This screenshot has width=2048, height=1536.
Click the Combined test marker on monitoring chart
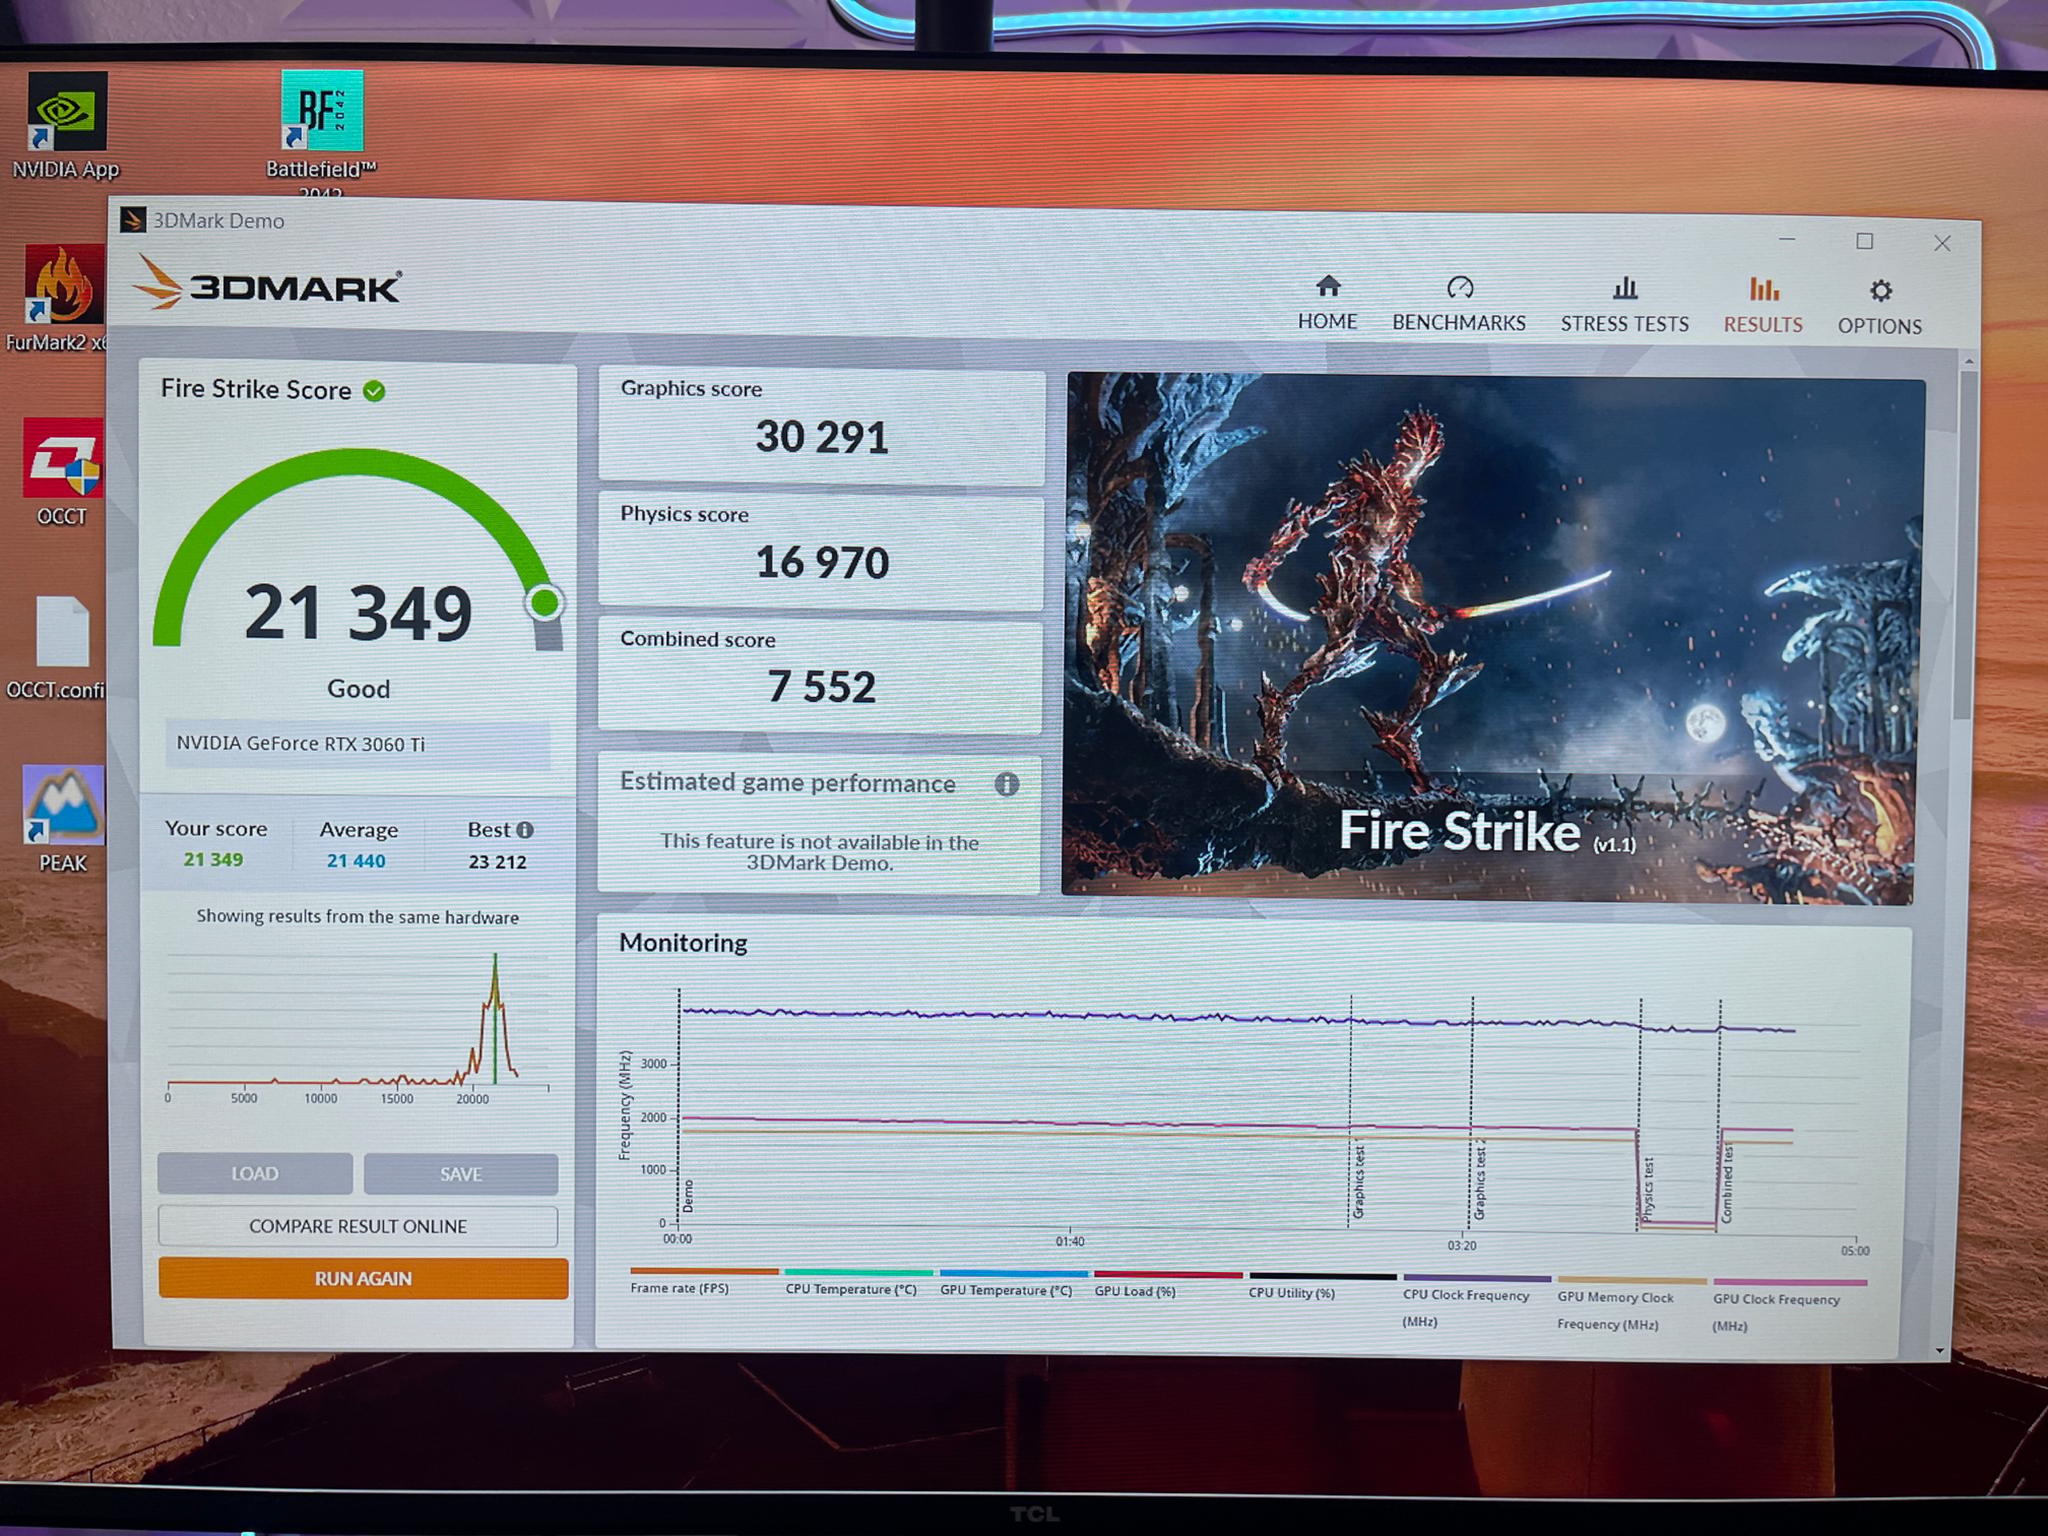pos(1727,1183)
